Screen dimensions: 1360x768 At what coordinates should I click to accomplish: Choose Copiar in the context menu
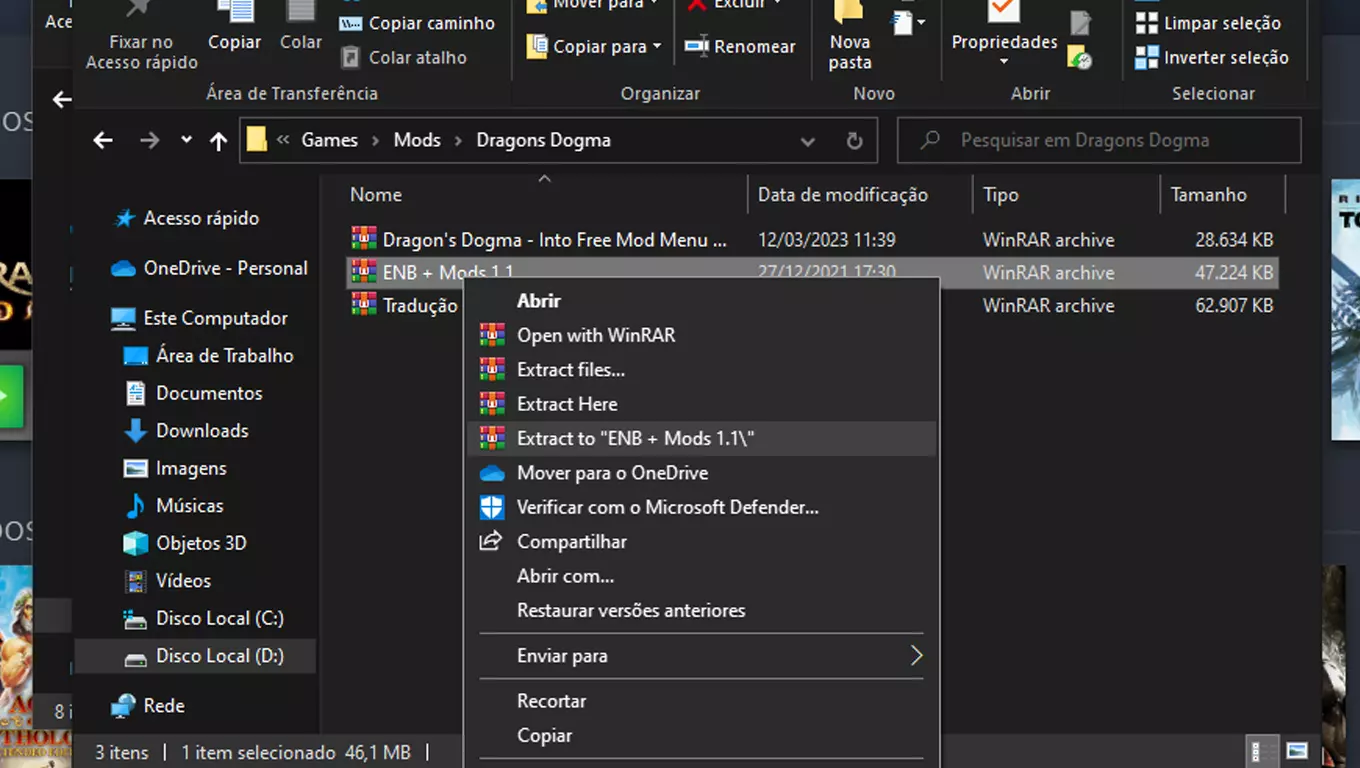point(702,735)
